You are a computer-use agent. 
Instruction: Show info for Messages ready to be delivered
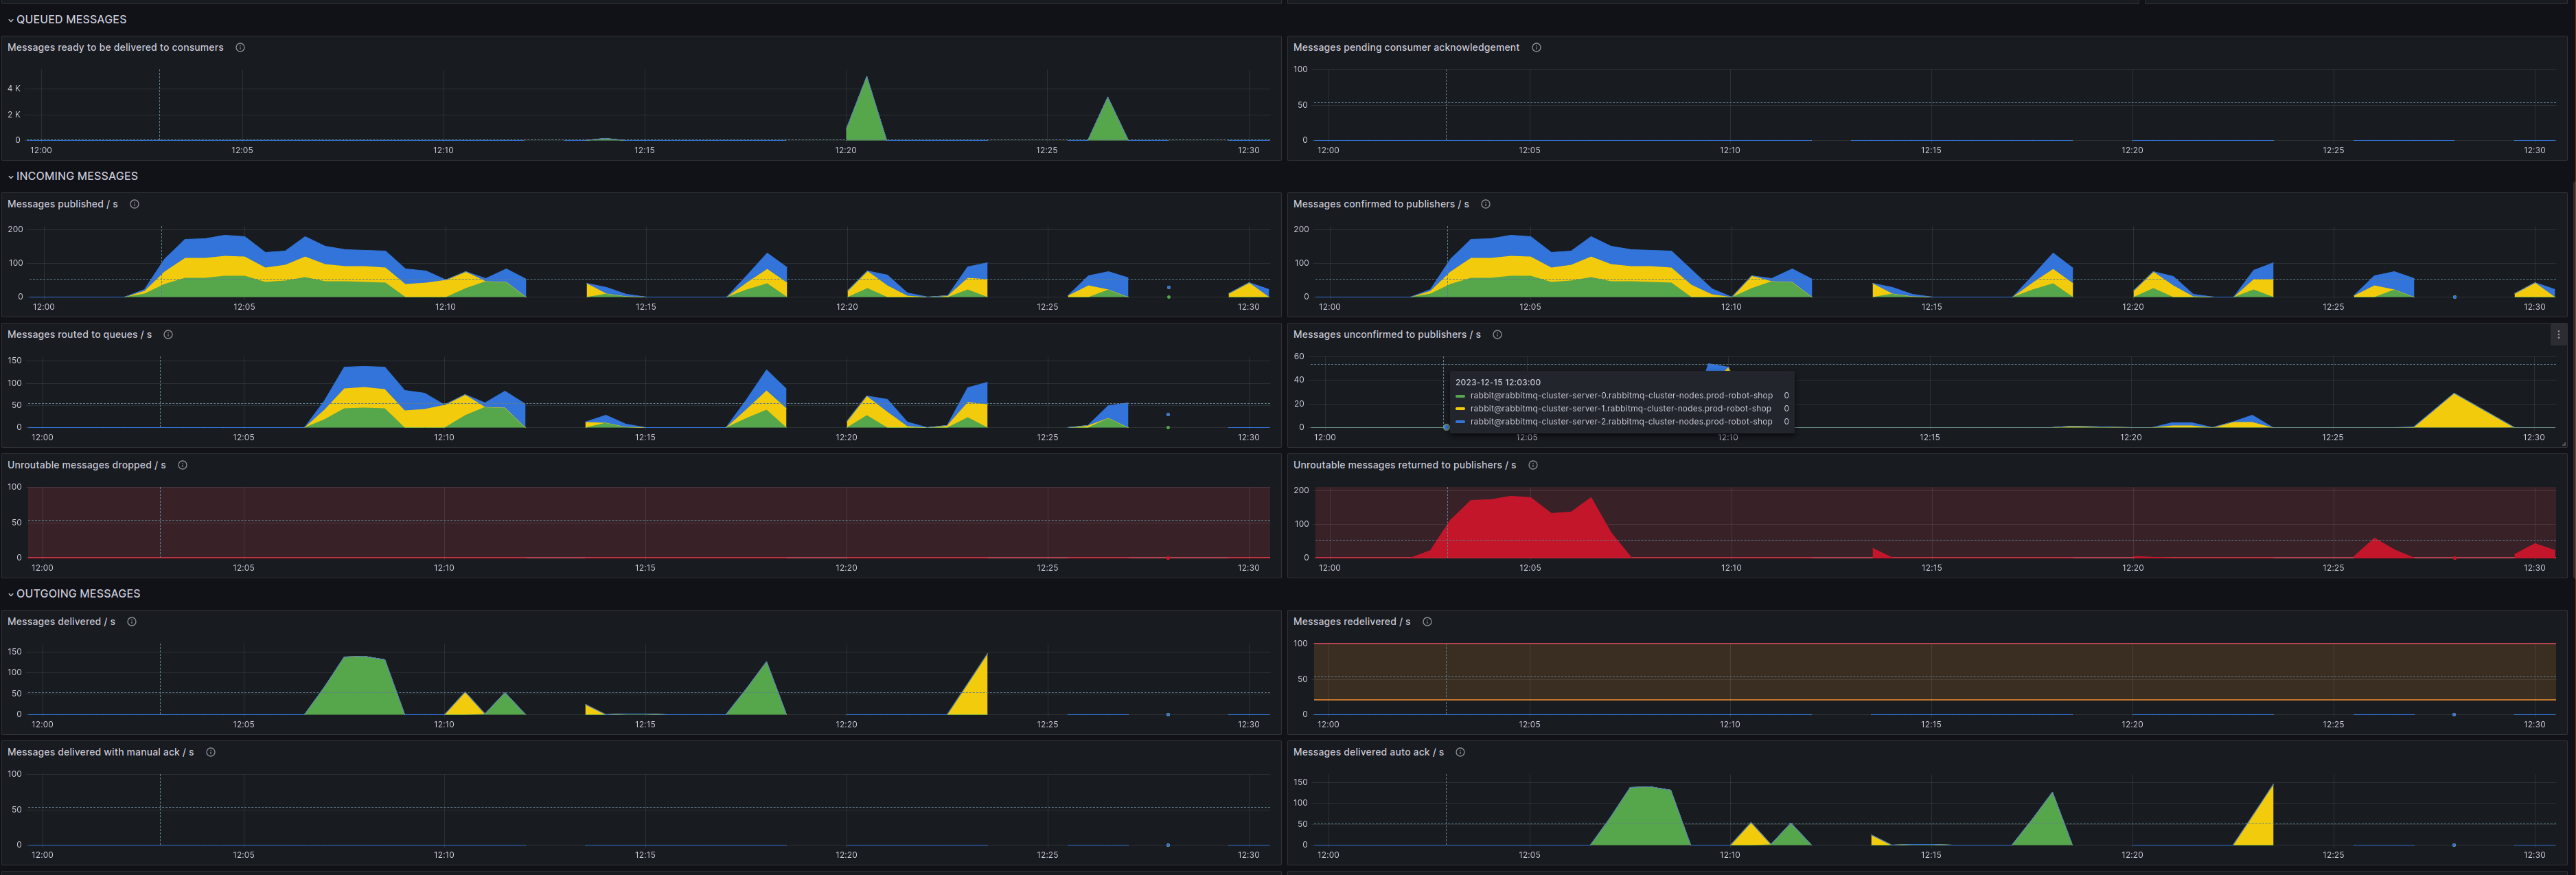click(x=240, y=48)
